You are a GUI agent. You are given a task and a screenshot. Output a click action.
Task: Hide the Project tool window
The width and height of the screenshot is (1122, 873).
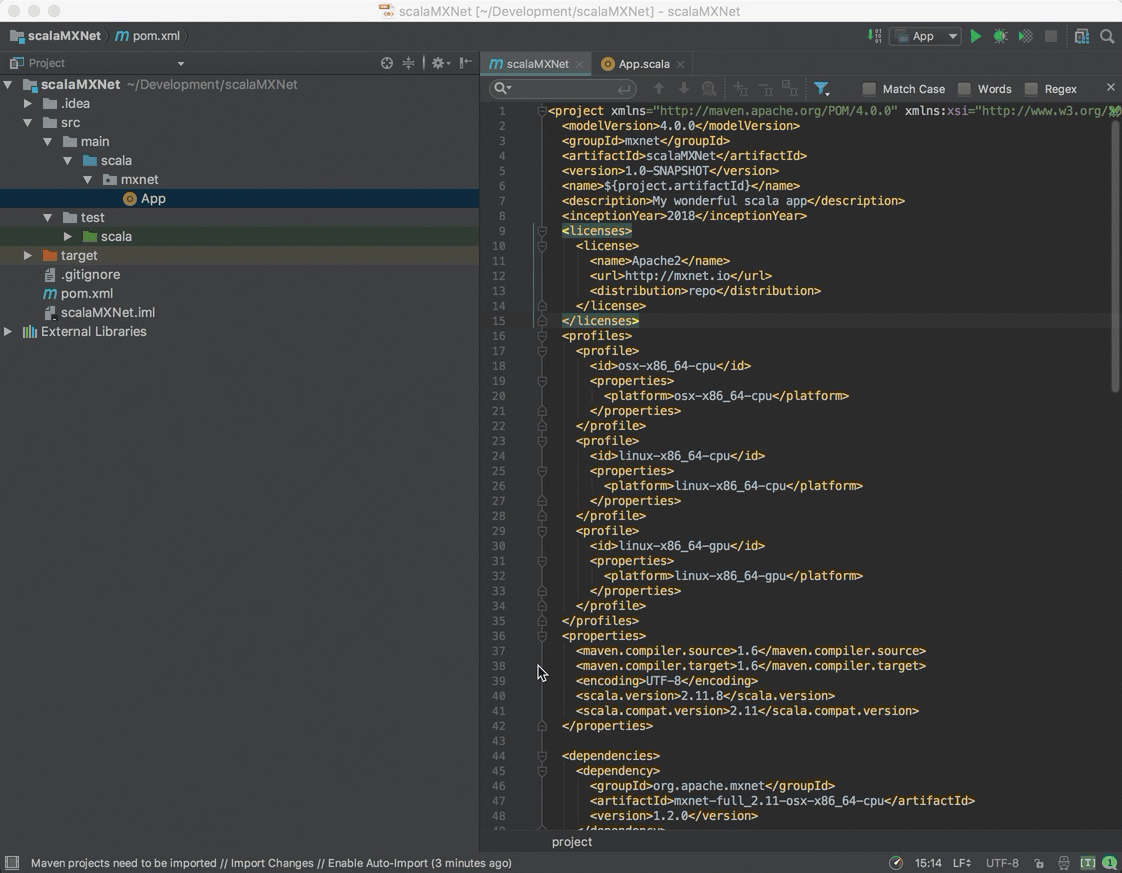465,63
